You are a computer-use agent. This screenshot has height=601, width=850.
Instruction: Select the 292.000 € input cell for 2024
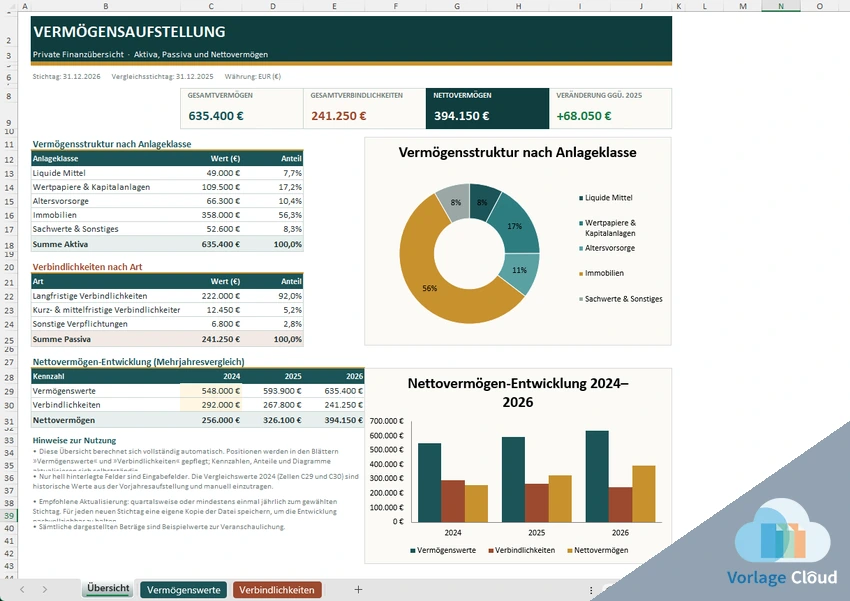tap(211, 405)
